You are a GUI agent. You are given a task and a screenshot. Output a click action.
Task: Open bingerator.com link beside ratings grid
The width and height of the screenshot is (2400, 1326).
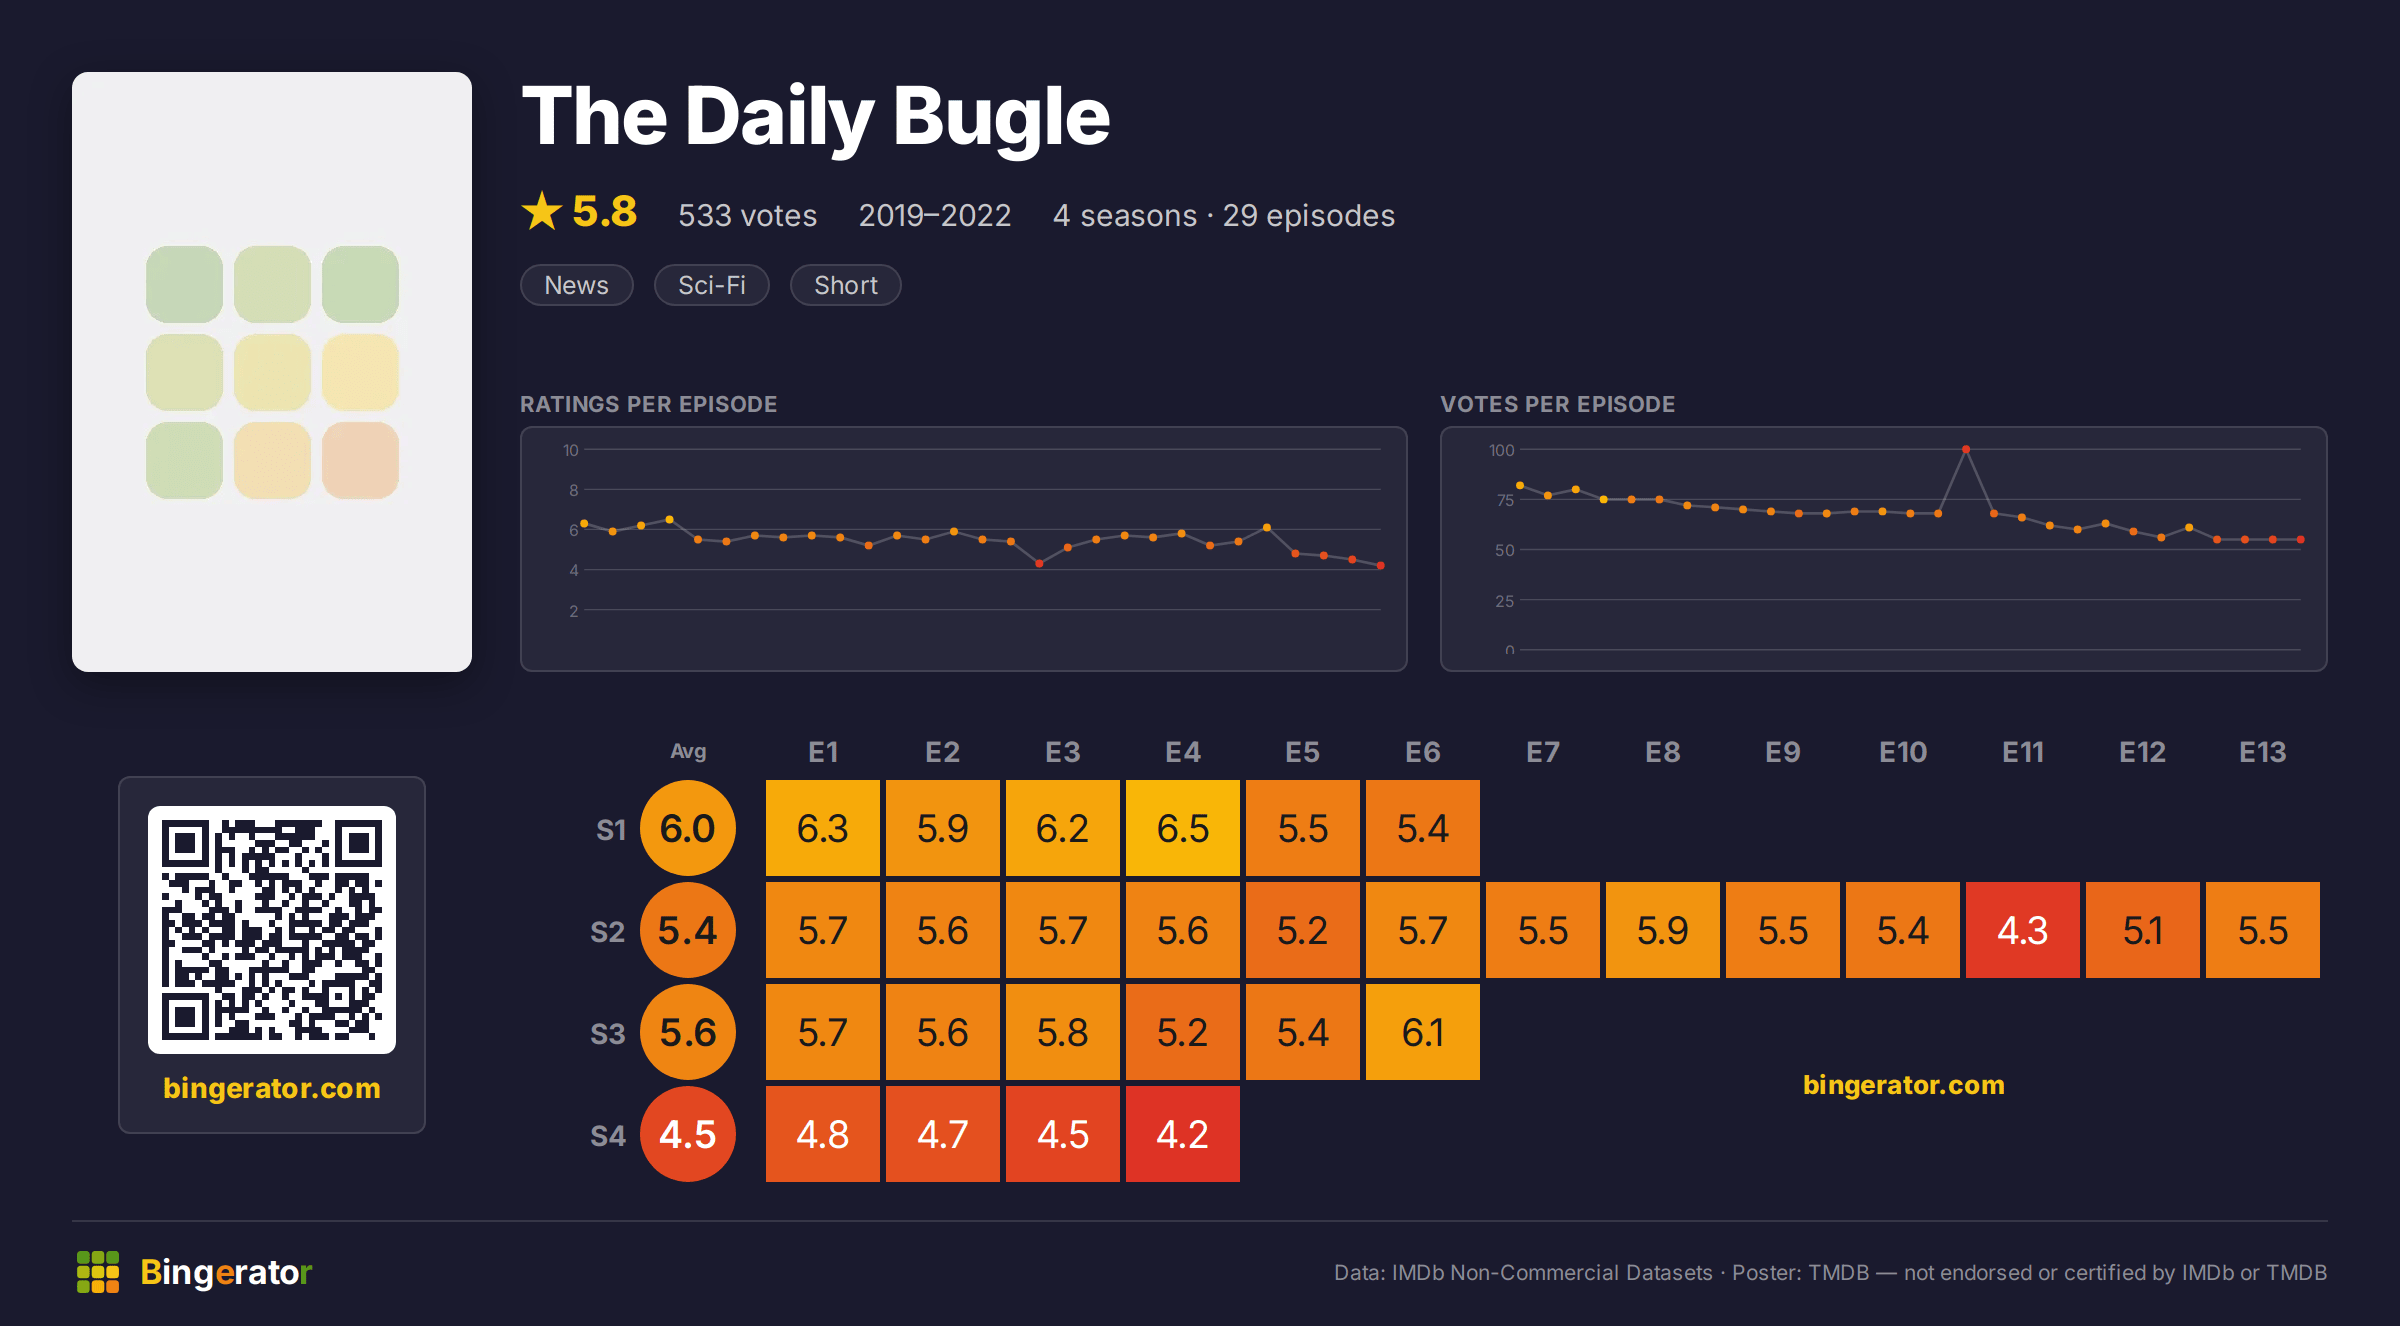[1904, 1085]
